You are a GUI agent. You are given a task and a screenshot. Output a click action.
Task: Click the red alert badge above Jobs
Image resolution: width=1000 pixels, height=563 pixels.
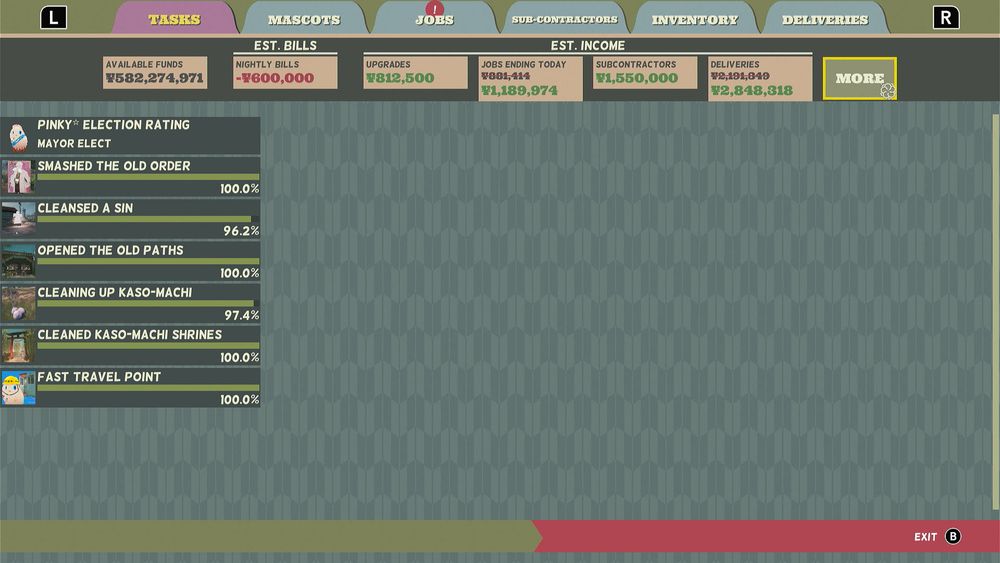[x=434, y=8]
